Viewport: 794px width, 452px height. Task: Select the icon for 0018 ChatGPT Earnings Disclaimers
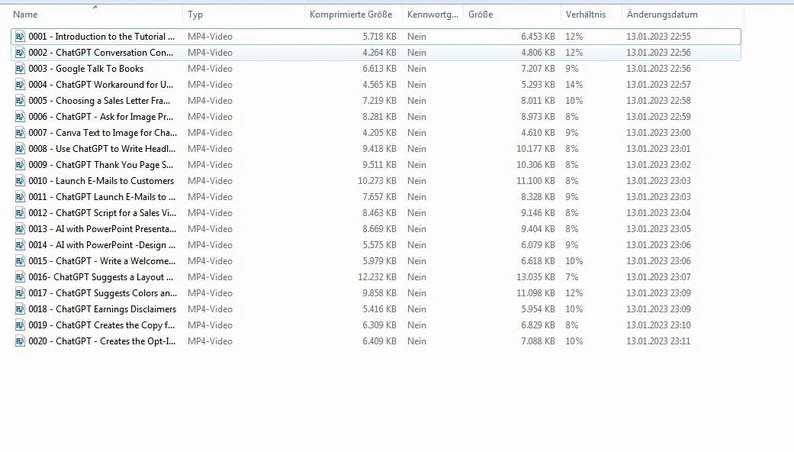pos(19,309)
